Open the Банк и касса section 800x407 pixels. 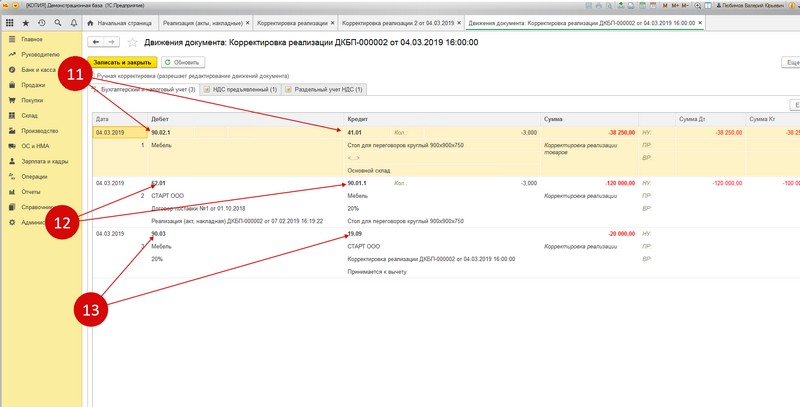(x=38, y=70)
